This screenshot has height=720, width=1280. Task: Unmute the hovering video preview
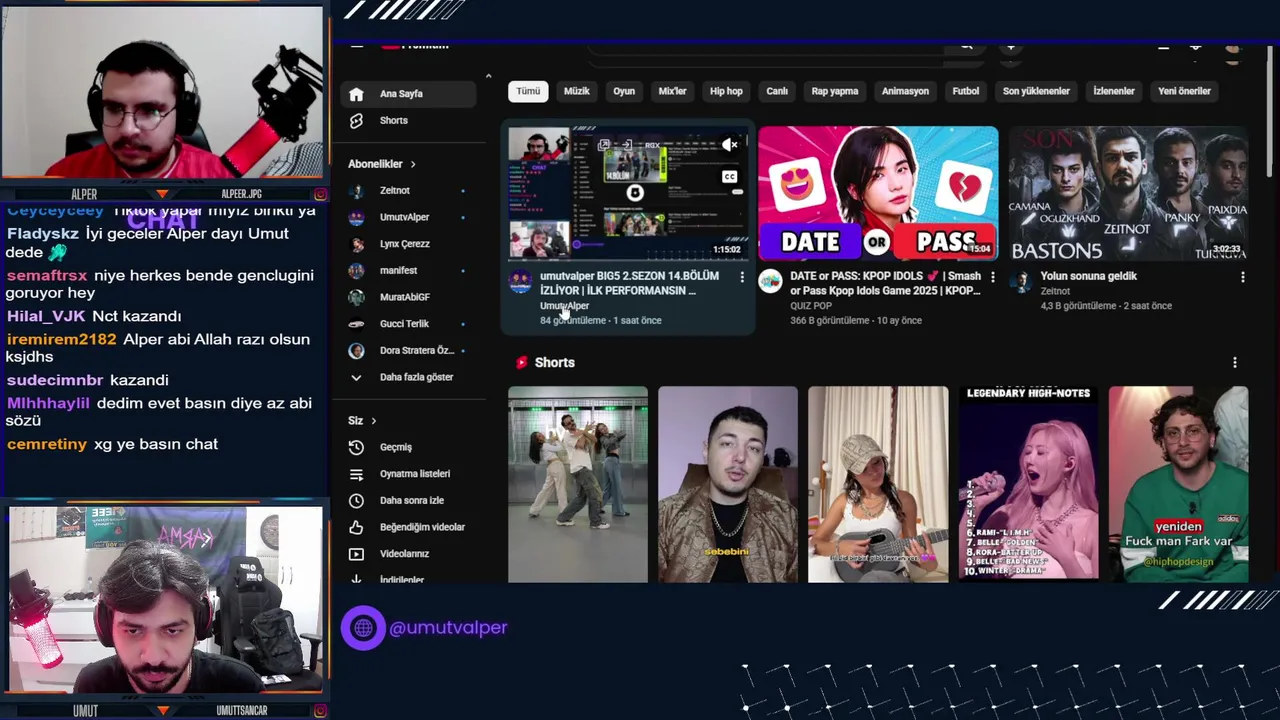coord(730,145)
